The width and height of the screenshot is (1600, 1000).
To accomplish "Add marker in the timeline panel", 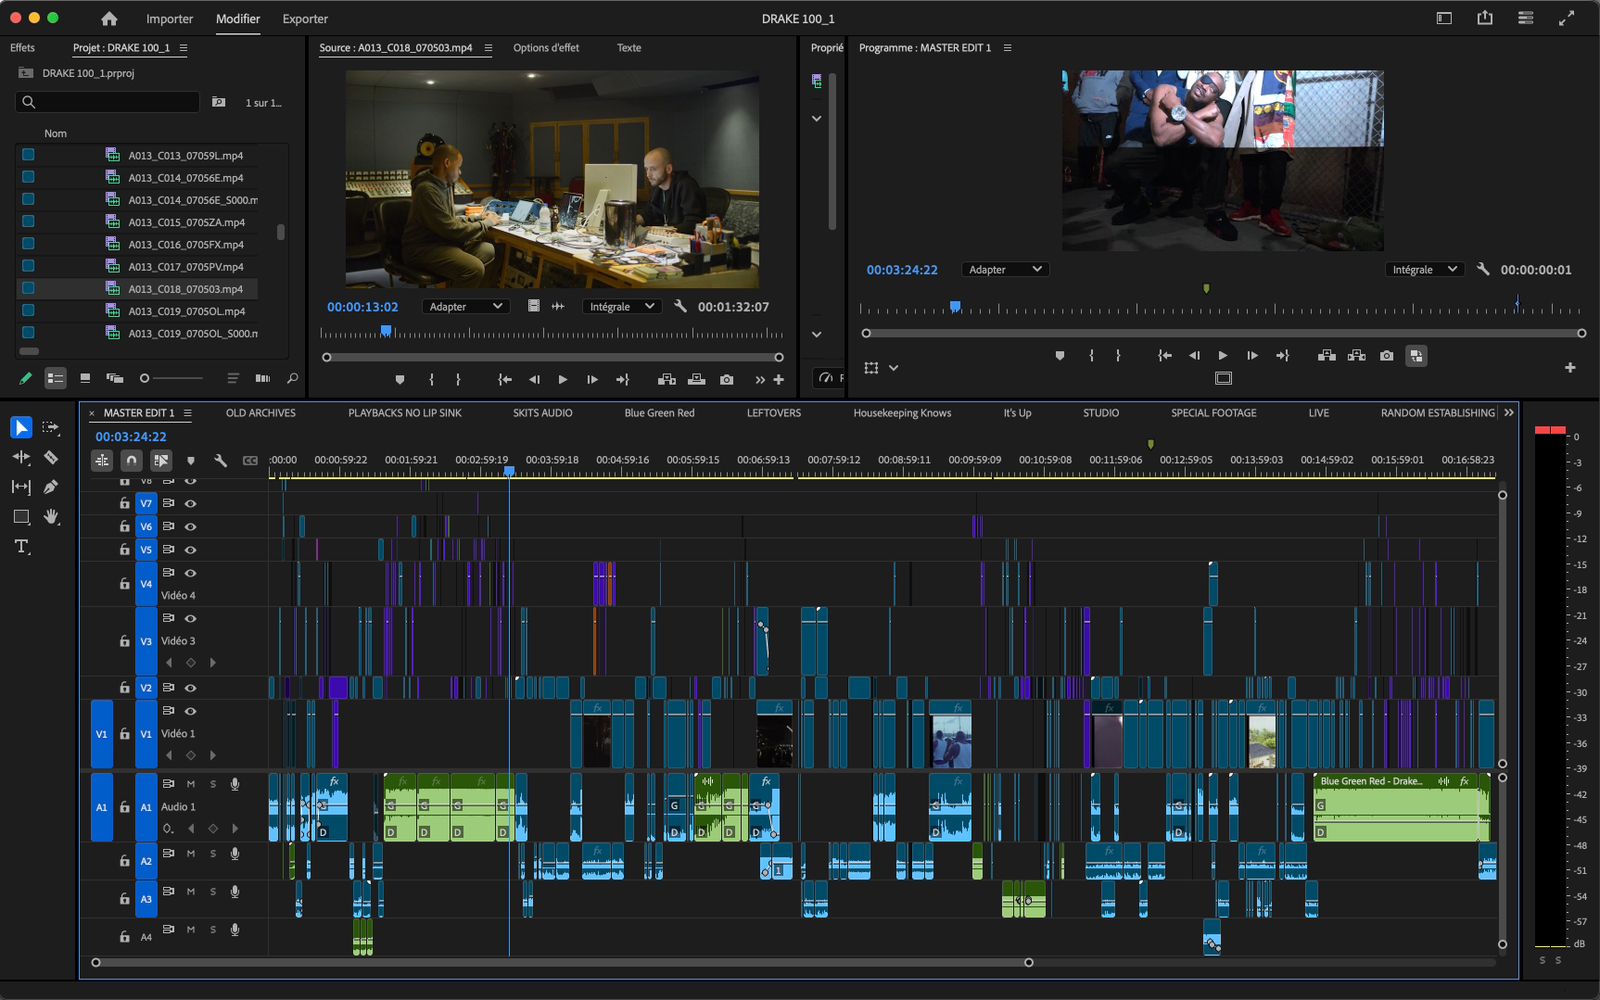I will (190, 461).
